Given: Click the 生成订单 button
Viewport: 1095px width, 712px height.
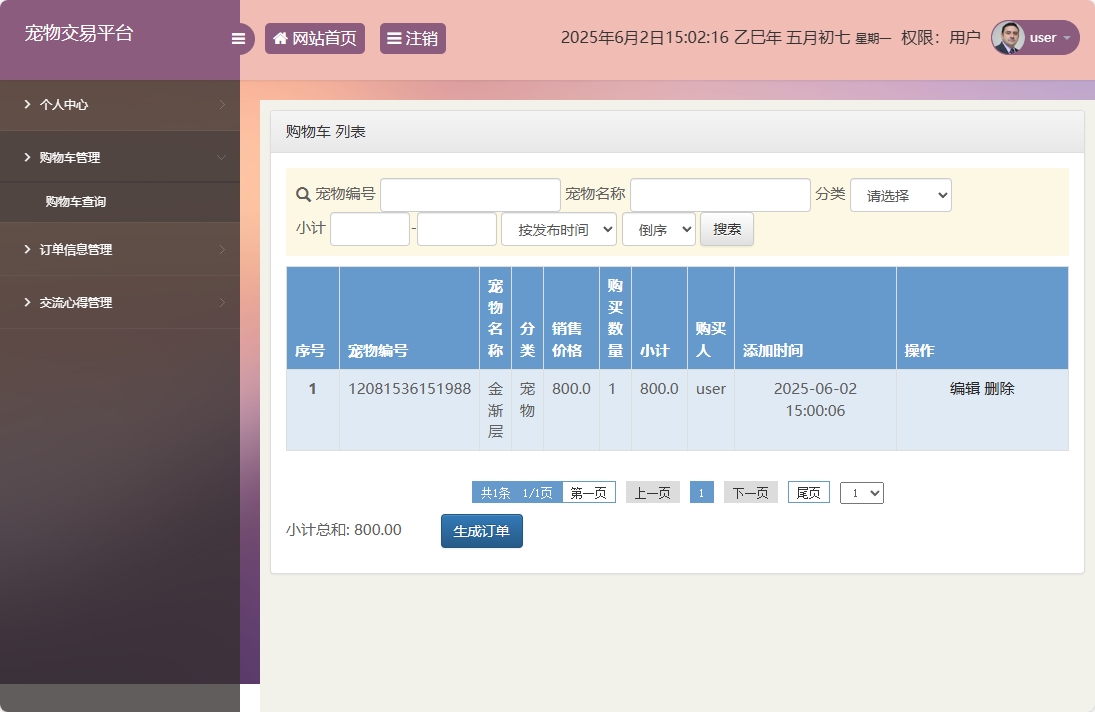Looking at the screenshot, I should pyautogui.click(x=481, y=530).
